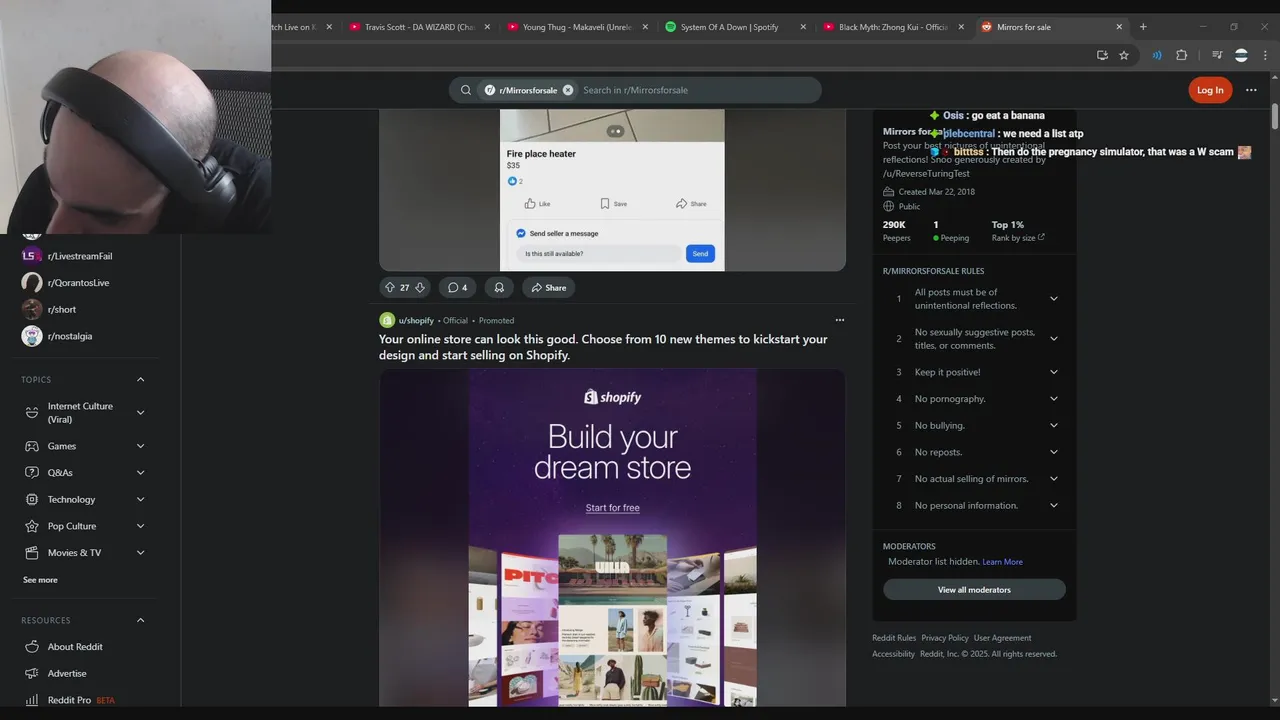Viewport: 1280px width, 720px height.
Task: Downvote the Fire place heater post
Action: pos(420,287)
